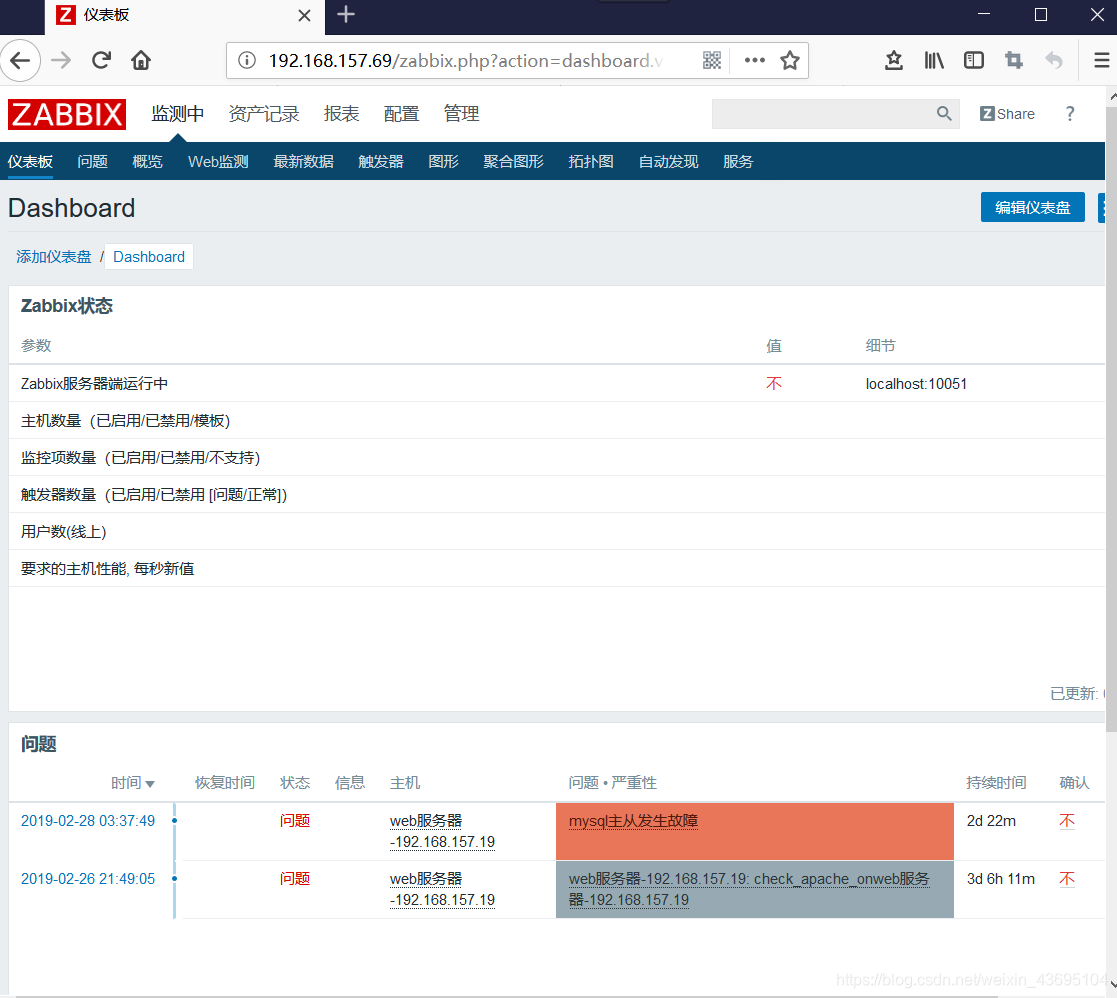
Task: Open the Dashboard breadcrumb link
Action: [x=149, y=257]
